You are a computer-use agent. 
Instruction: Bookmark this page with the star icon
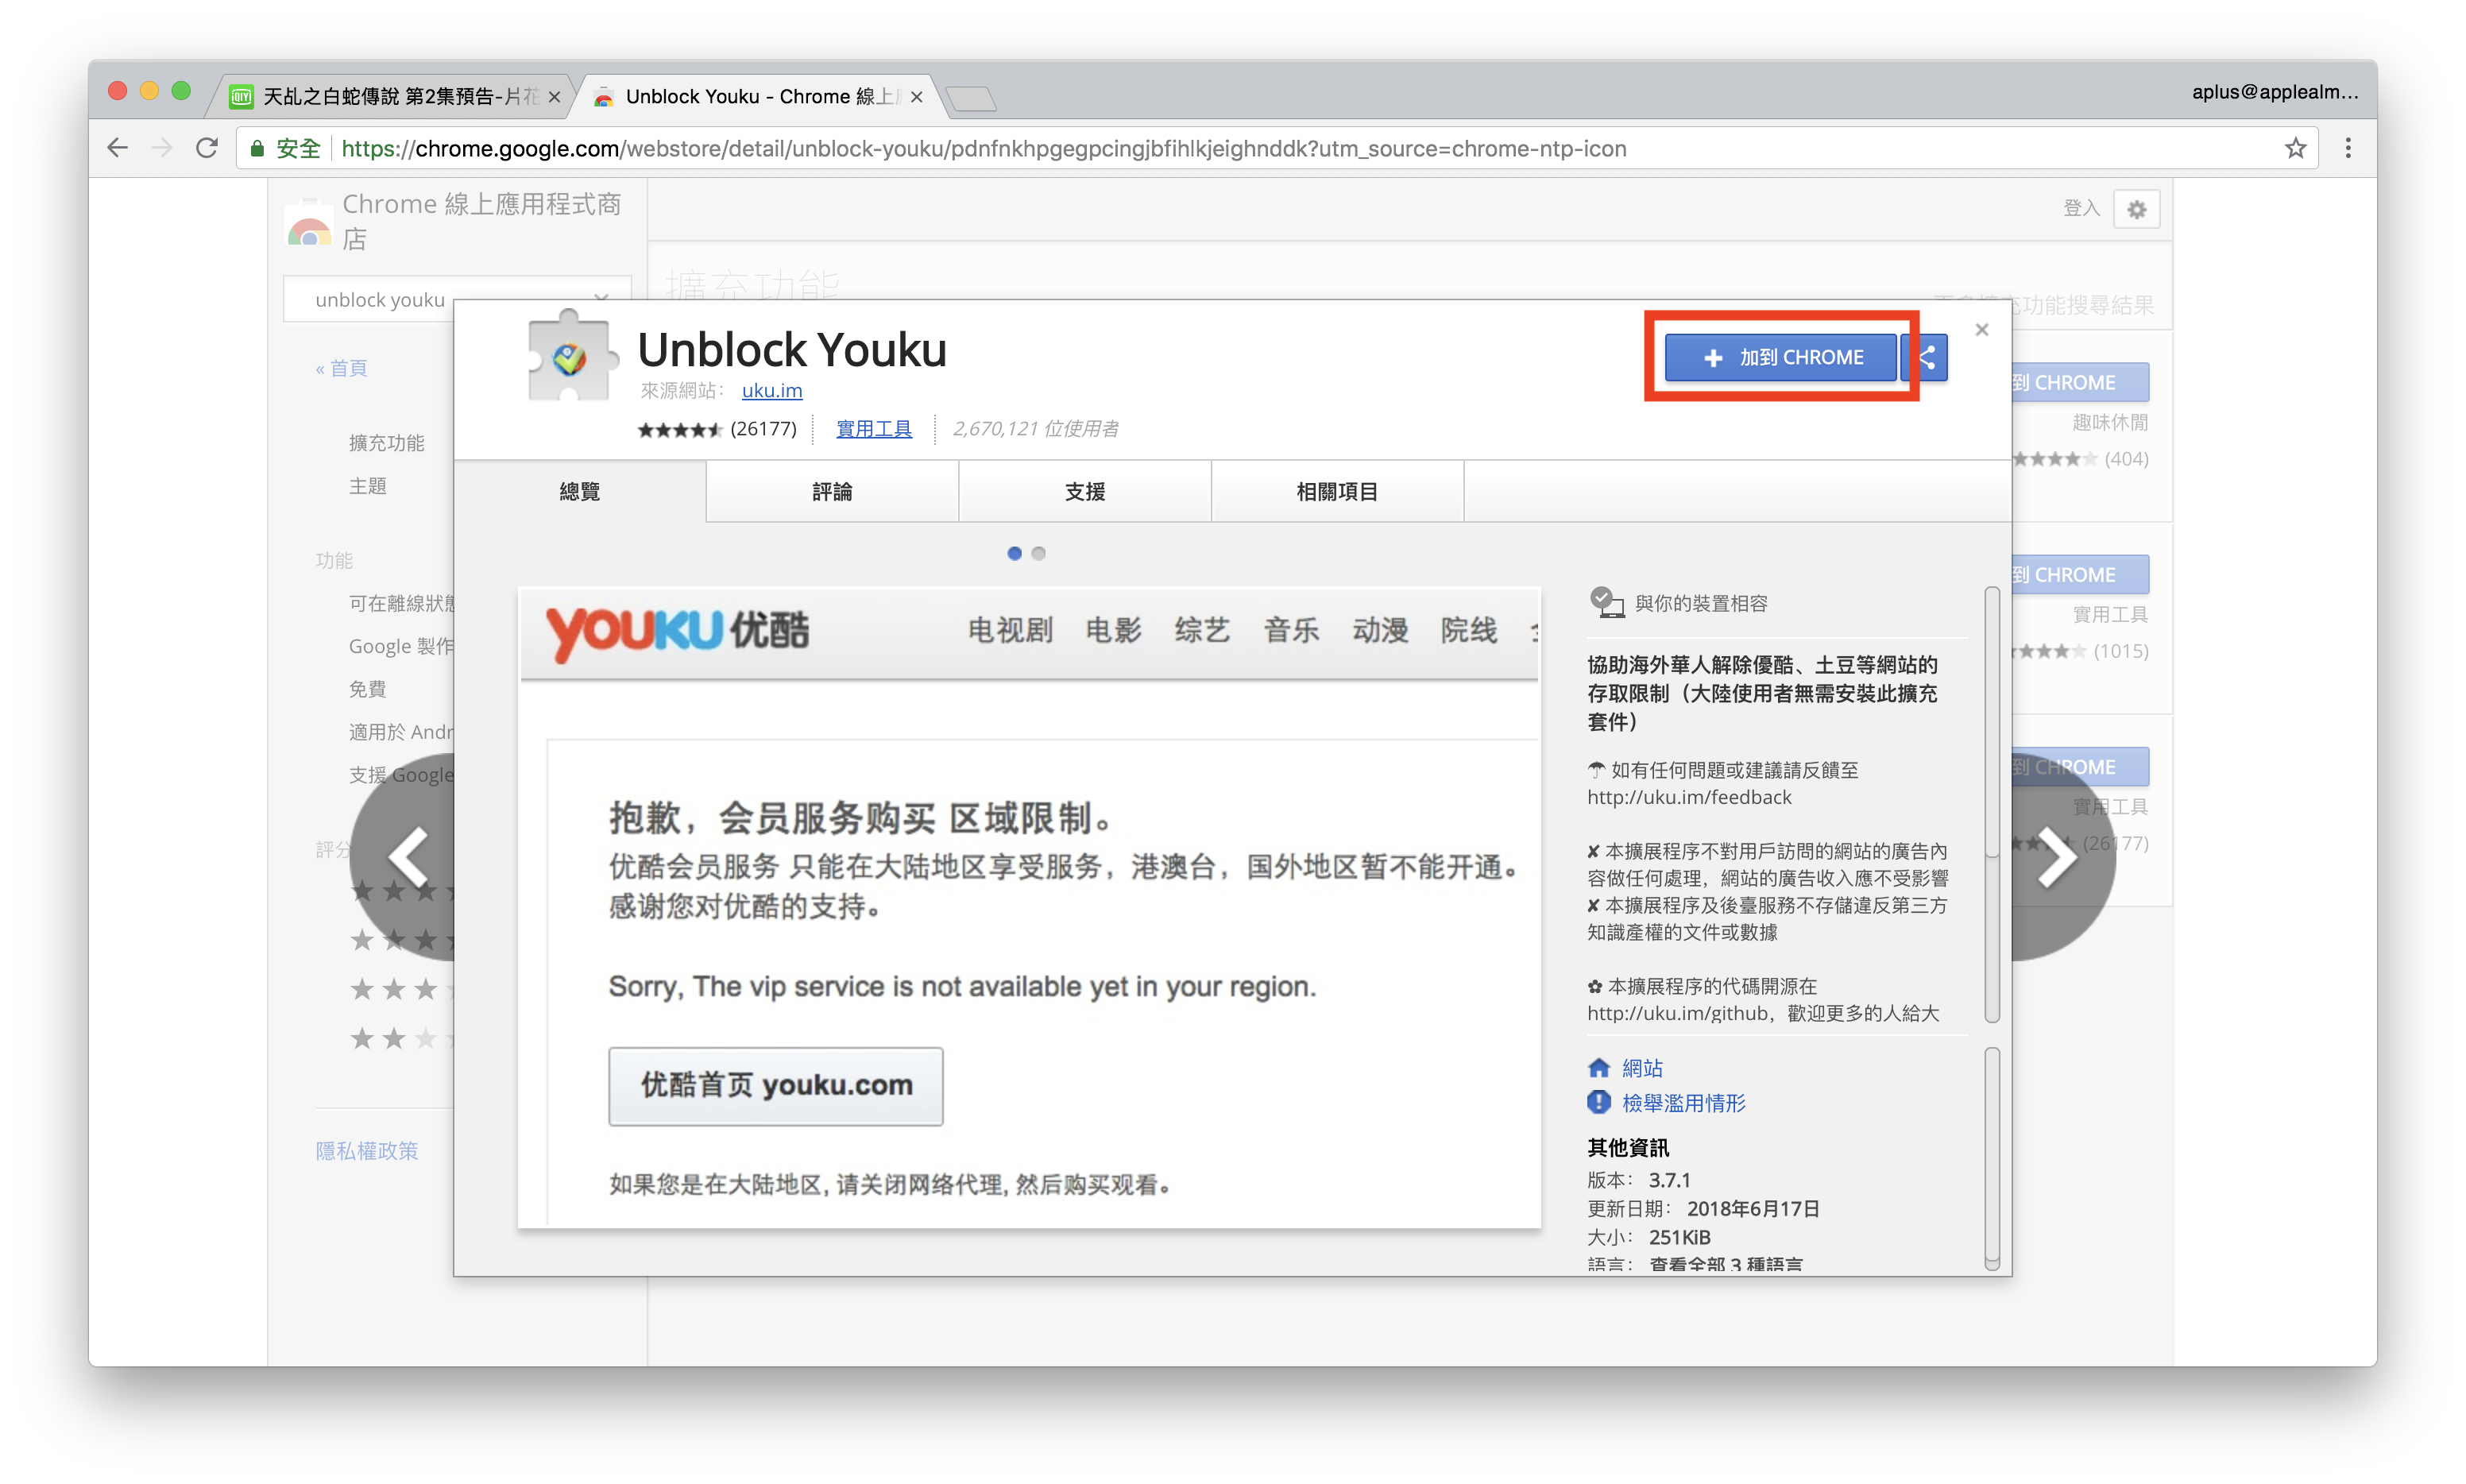pyautogui.click(x=2295, y=148)
